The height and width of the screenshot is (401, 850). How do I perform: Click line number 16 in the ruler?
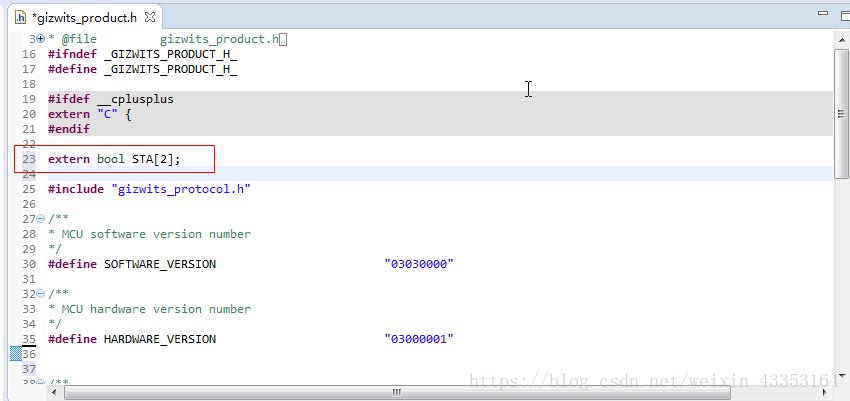(29, 54)
